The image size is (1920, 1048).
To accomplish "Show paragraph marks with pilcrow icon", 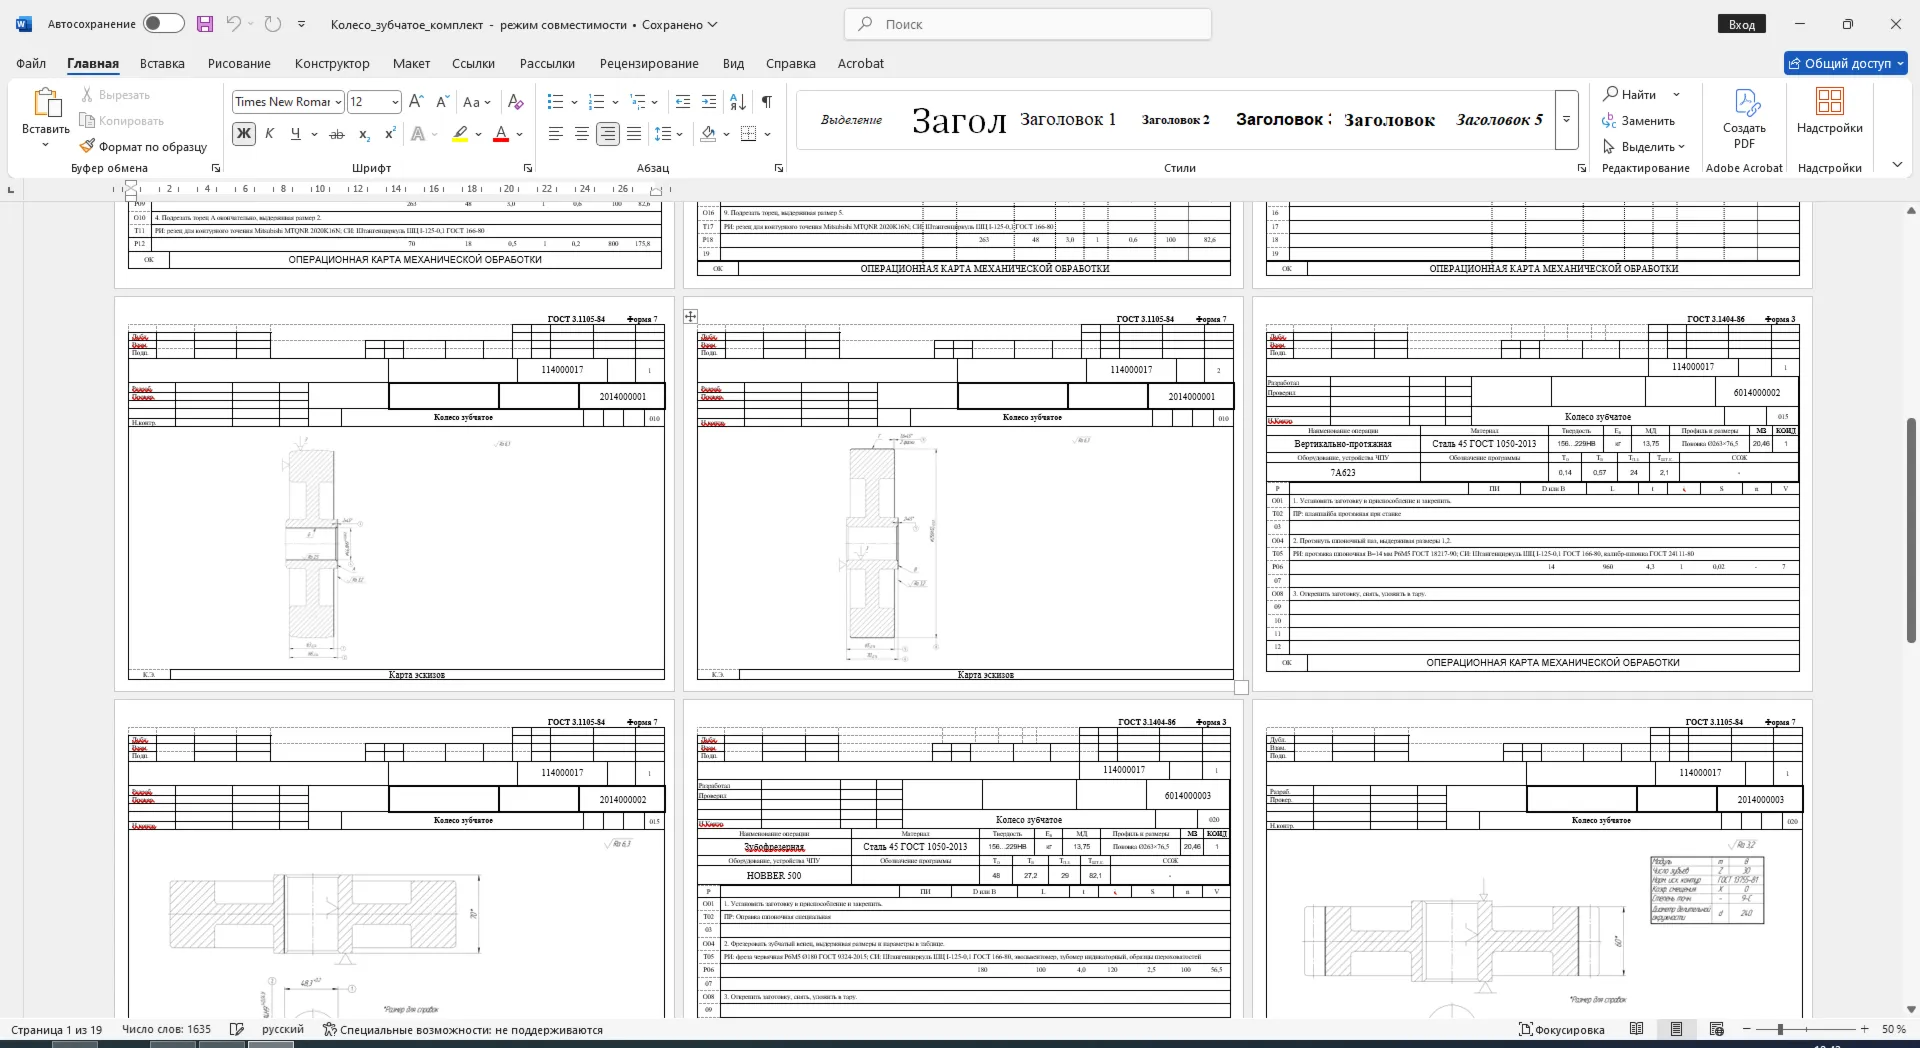I will (x=766, y=102).
